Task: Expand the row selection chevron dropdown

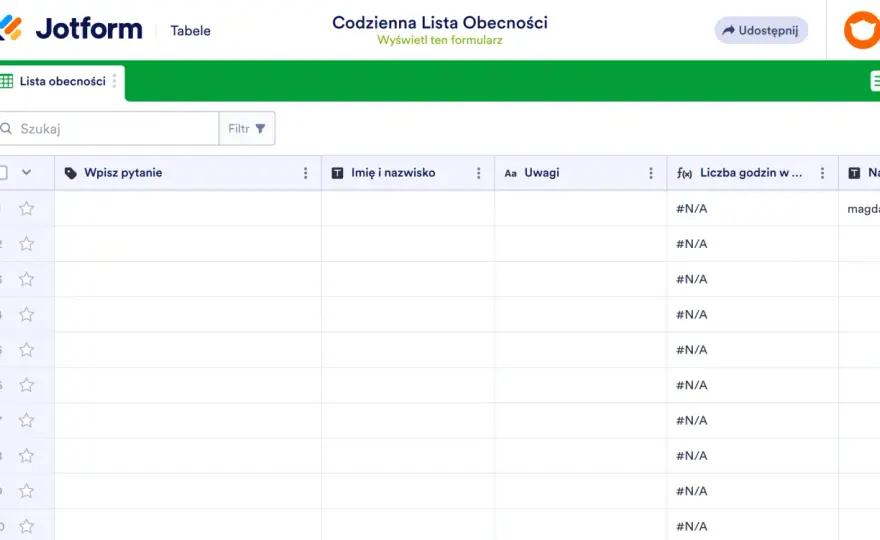Action: pos(26,172)
